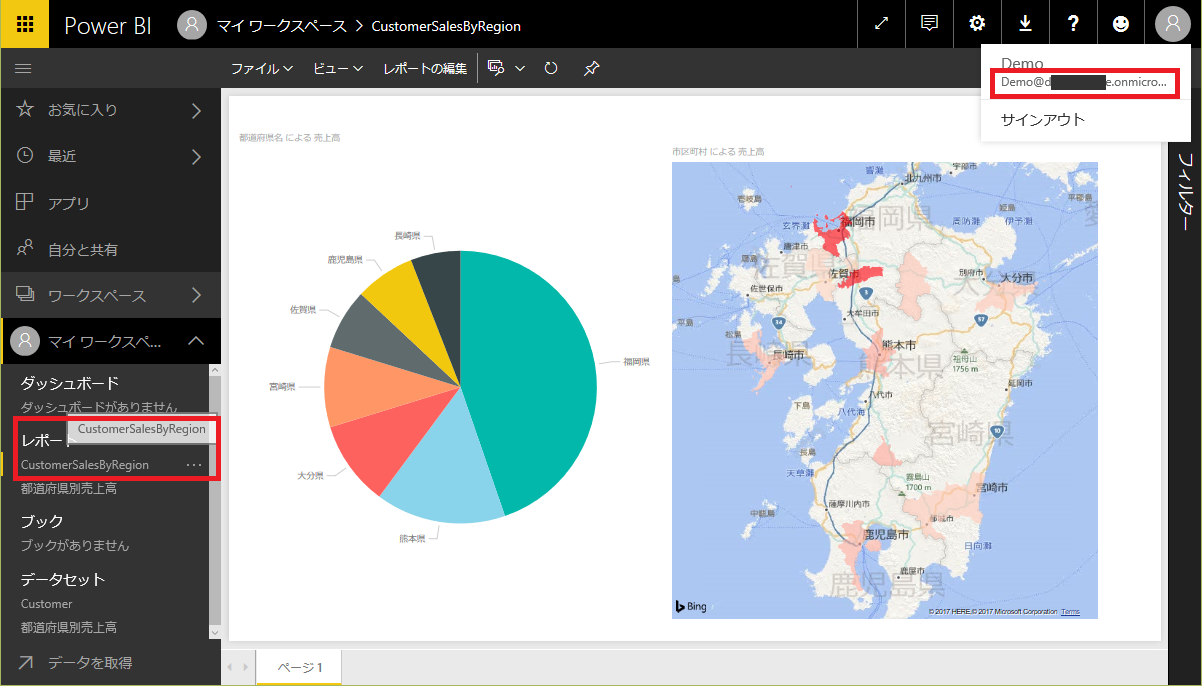
Task: Expand 最近 chevron arrow
Action: point(196,156)
